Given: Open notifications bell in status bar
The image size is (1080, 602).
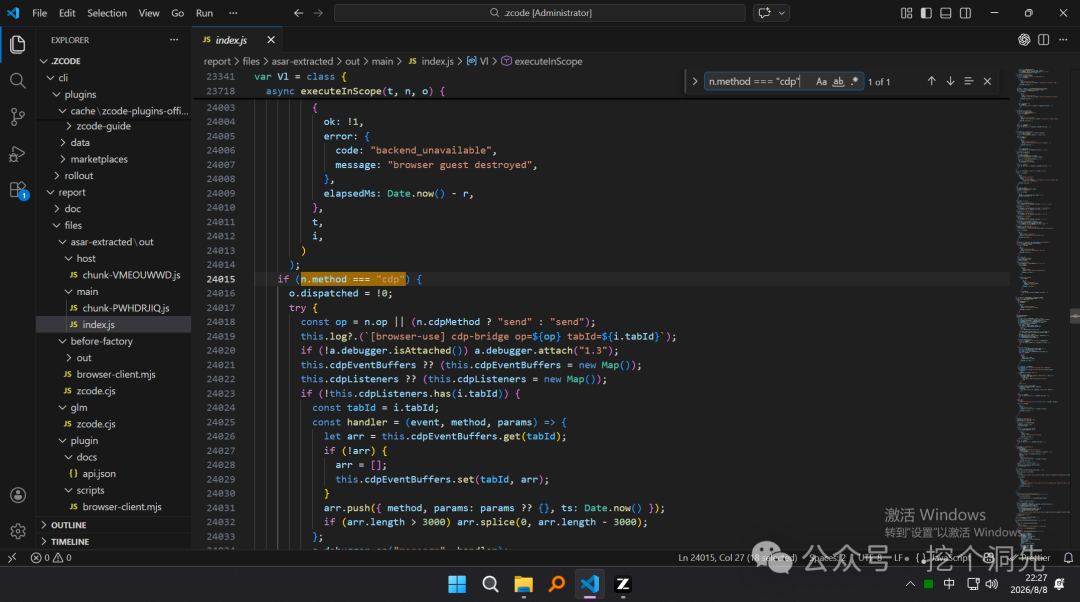Looking at the screenshot, I should pos(1068,558).
